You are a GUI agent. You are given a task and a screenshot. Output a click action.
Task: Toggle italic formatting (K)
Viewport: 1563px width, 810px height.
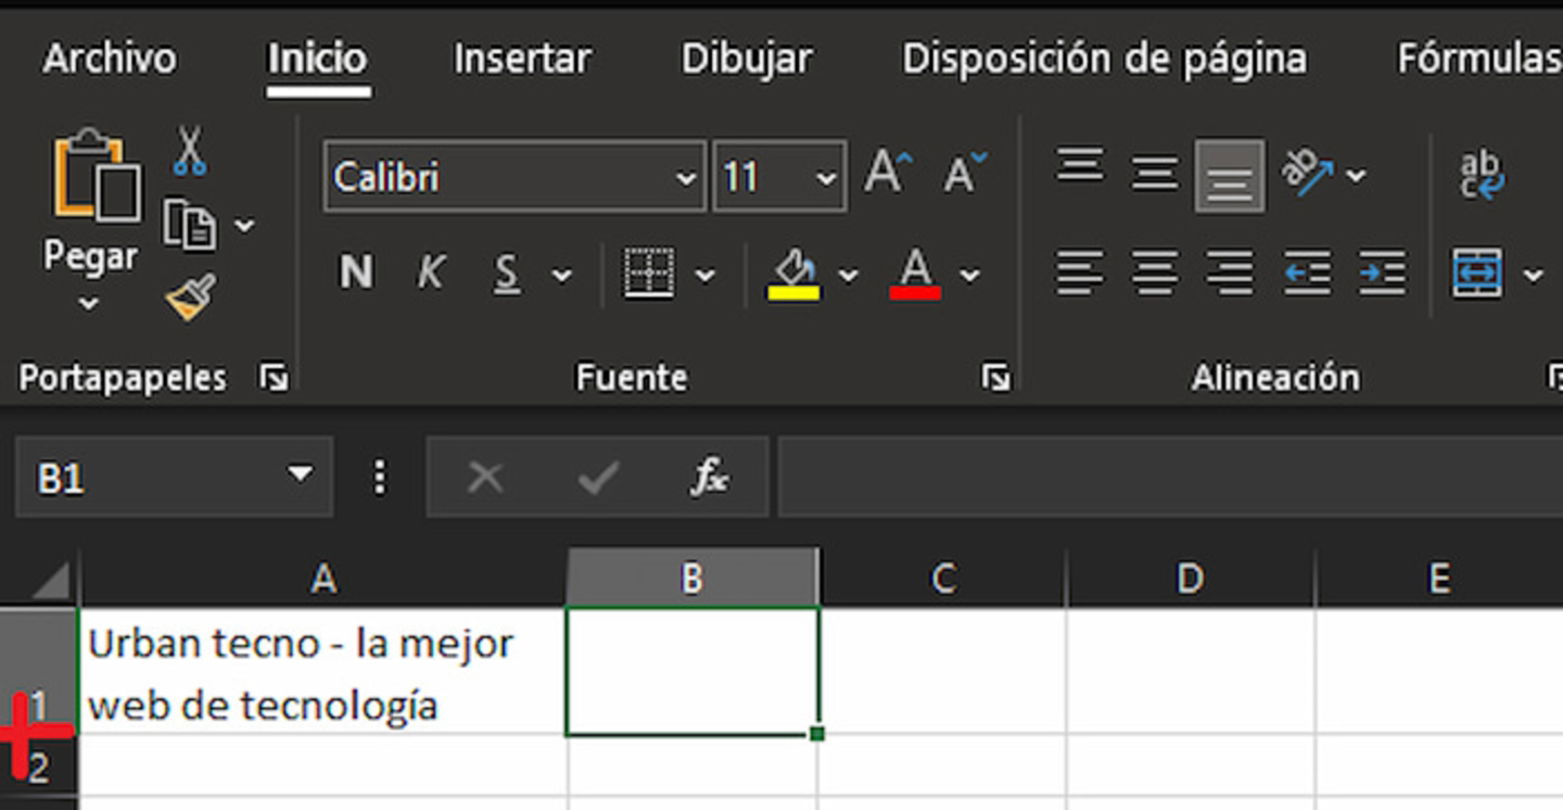(431, 272)
